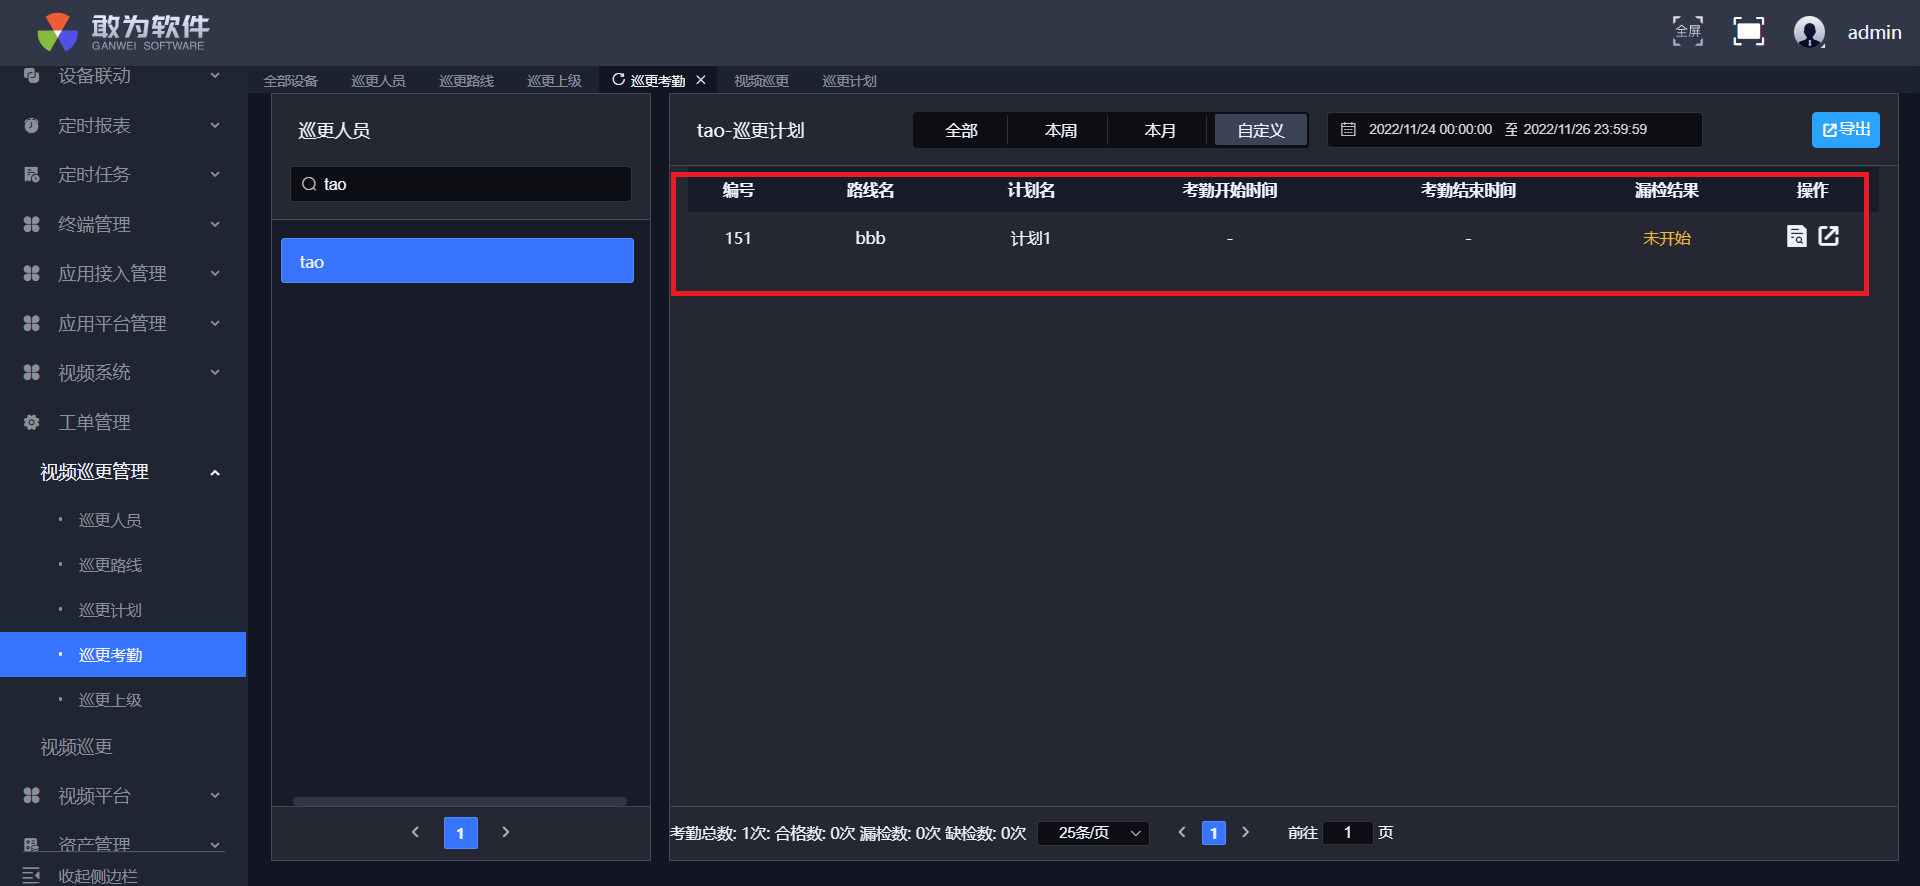The image size is (1920, 886).
Task: Open 巡更人员 in sidebar submenu
Action: [110, 520]
